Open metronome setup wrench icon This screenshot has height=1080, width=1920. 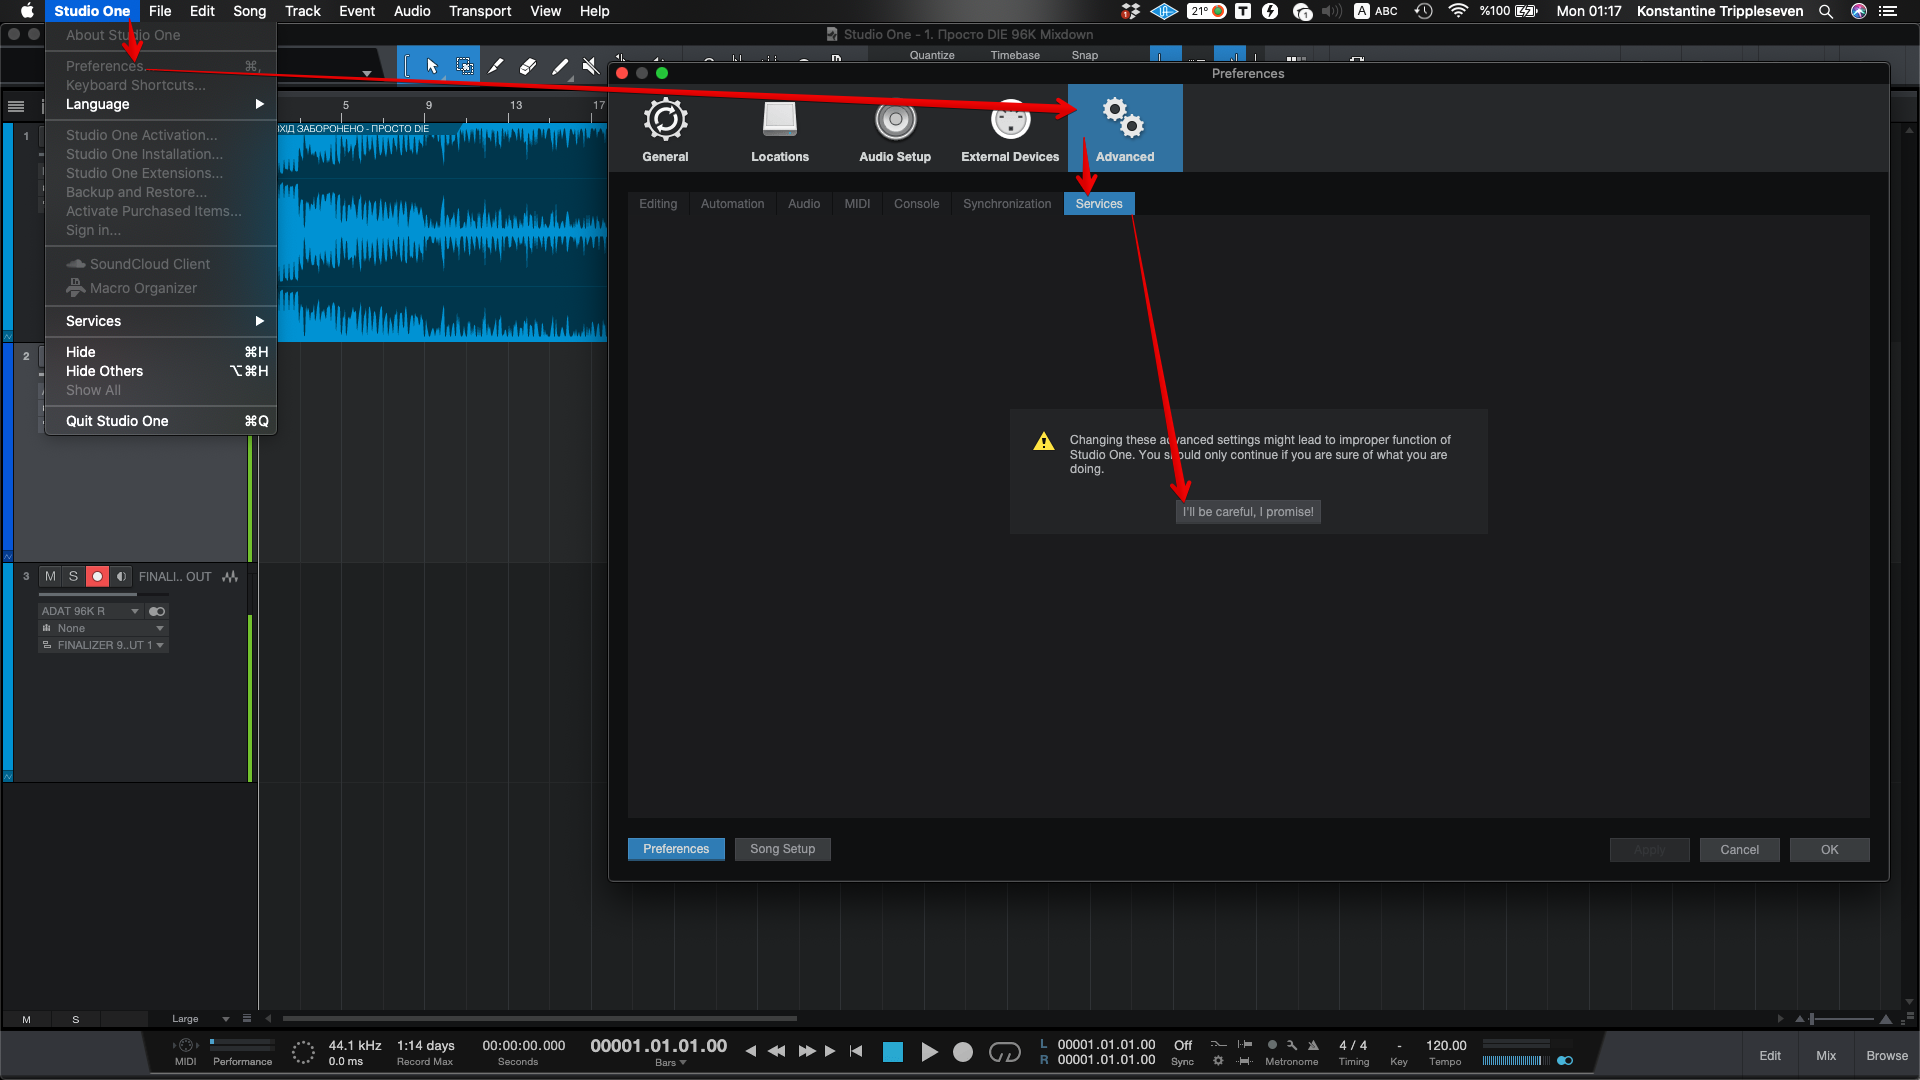pos(1292,1045)
